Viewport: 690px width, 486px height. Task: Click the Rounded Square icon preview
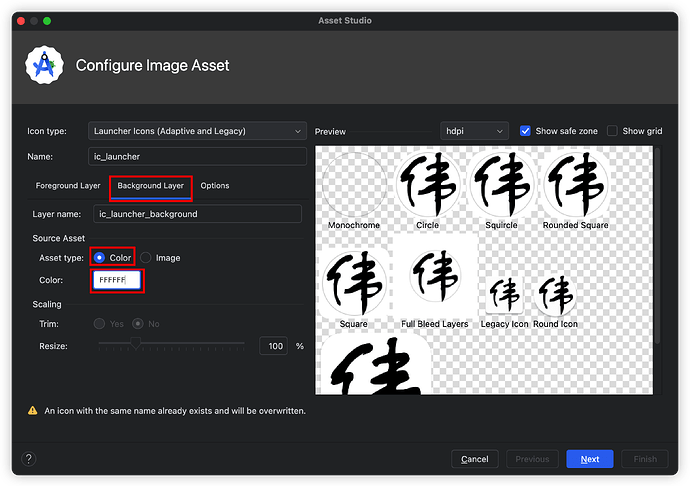[575, 185]
